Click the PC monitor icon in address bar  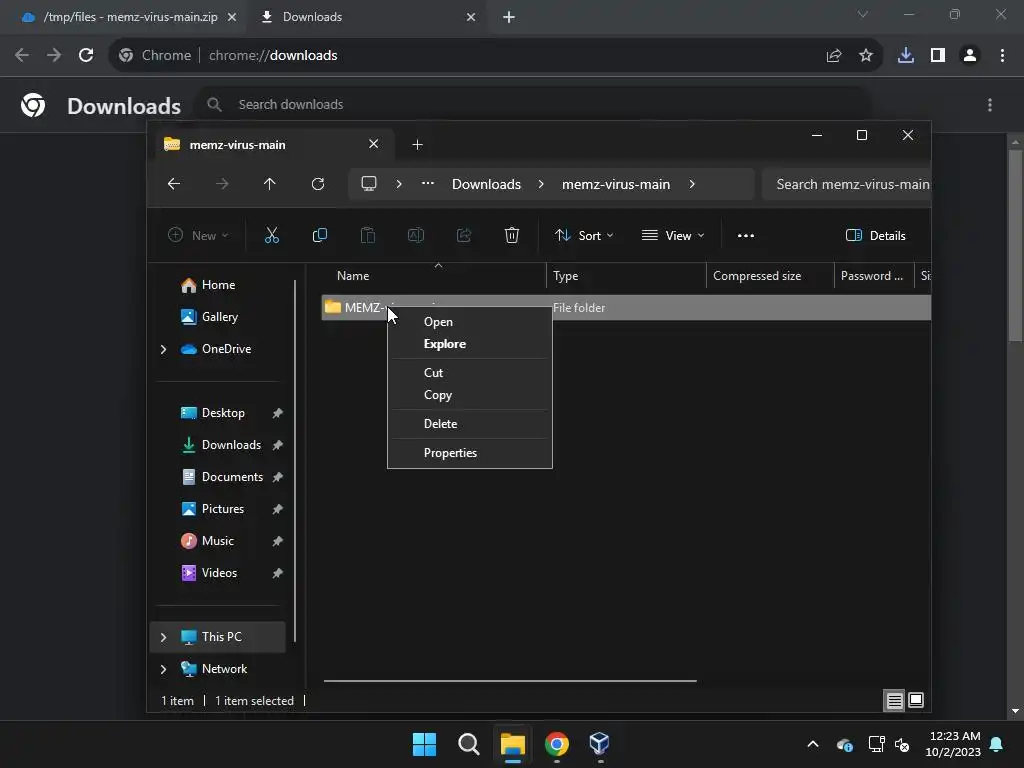click(369, 184)
